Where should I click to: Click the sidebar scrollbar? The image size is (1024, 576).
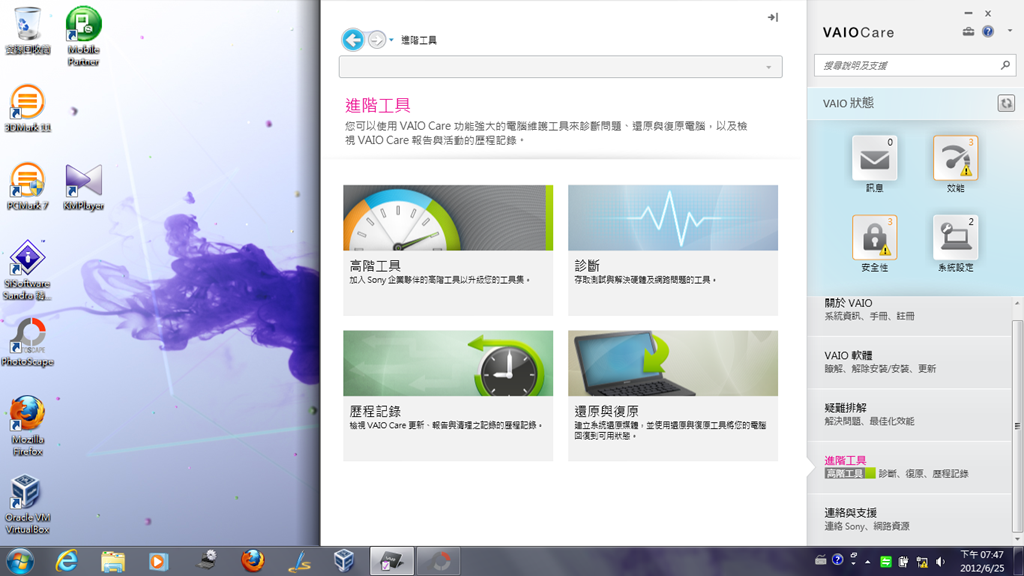click(x=1017, y=426)
